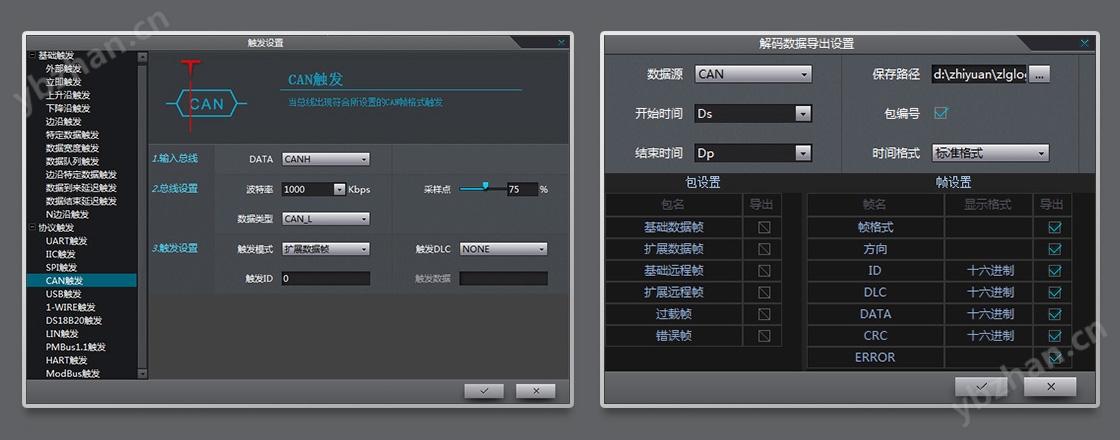Open the 保存路径 browse (...) button
This screenshot has height=440, width=1120.
click(x=1040, y=74)
